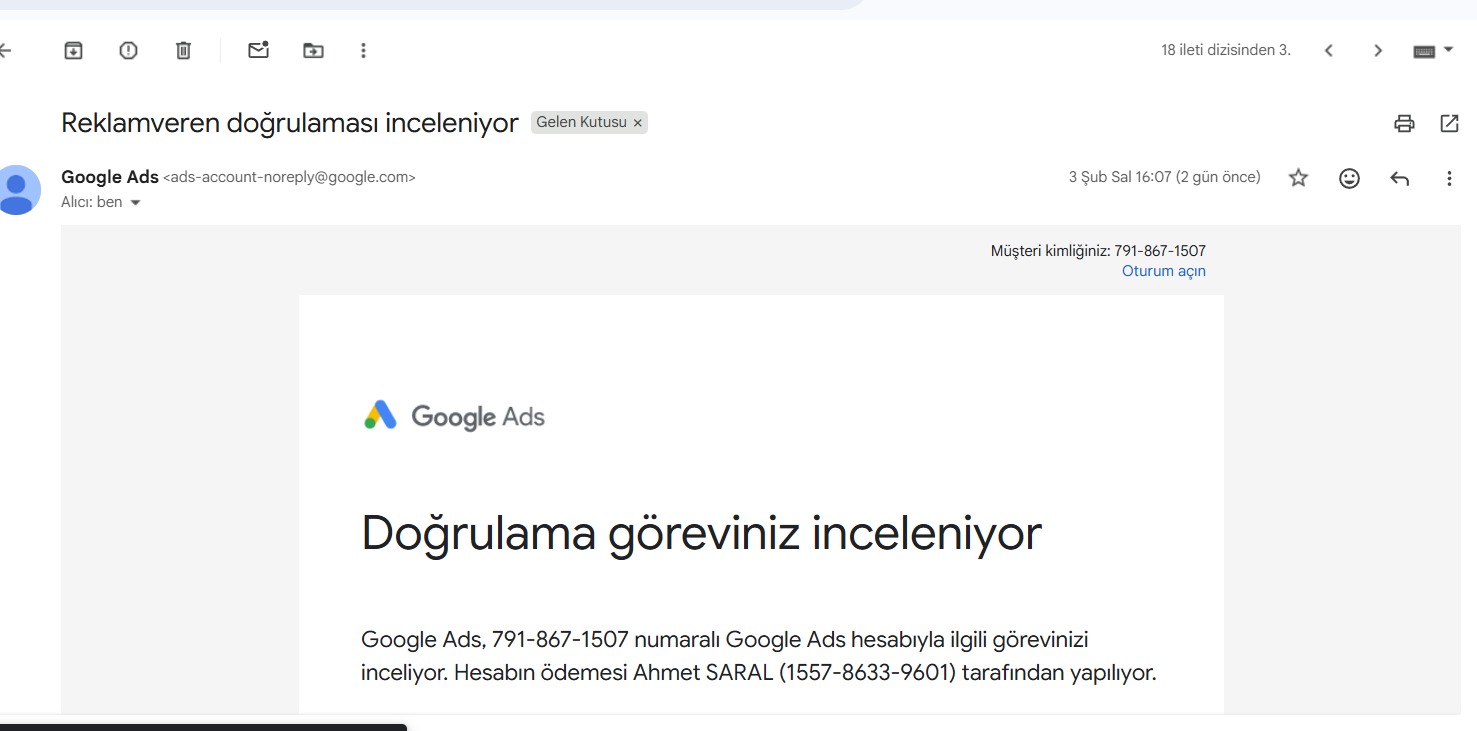Open the email in a new window
The image size is (1477, 731).
click(1449, 123)
